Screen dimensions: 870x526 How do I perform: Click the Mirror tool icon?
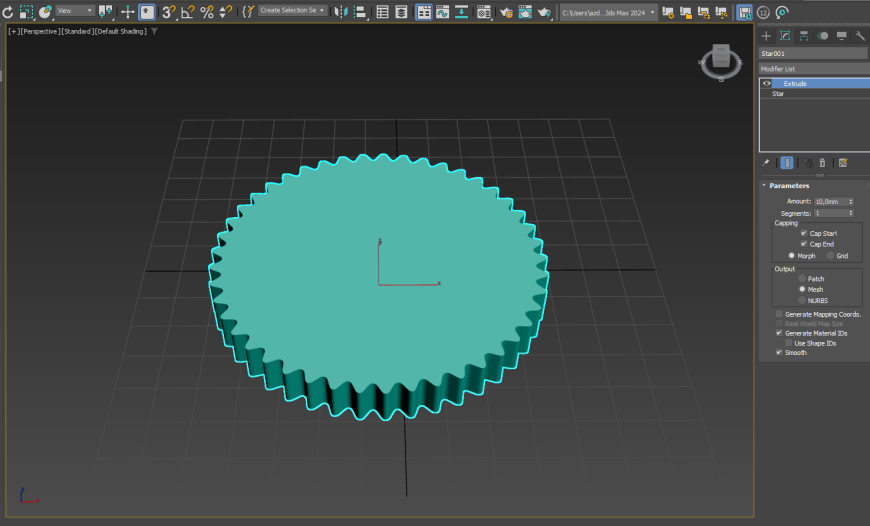point(341,12)
